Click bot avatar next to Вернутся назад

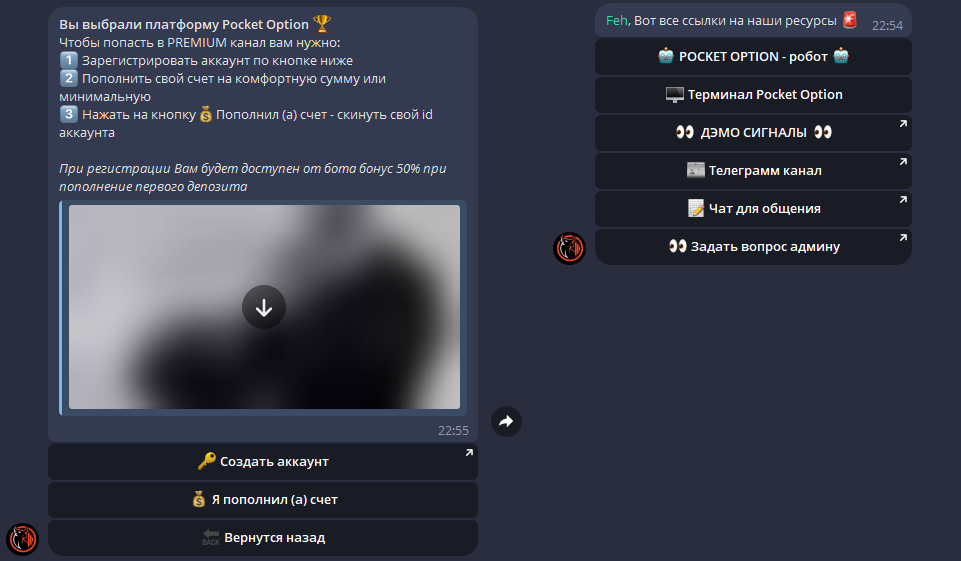[x=23, y=539]
